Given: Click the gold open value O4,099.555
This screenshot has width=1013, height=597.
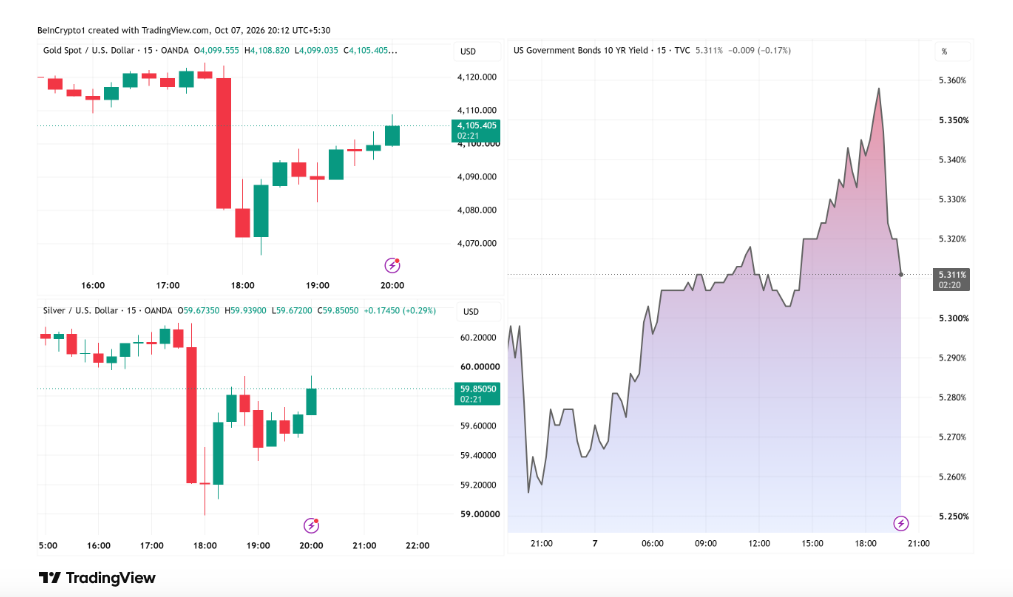Looking at the screenshot, I should tap(216, 50).
